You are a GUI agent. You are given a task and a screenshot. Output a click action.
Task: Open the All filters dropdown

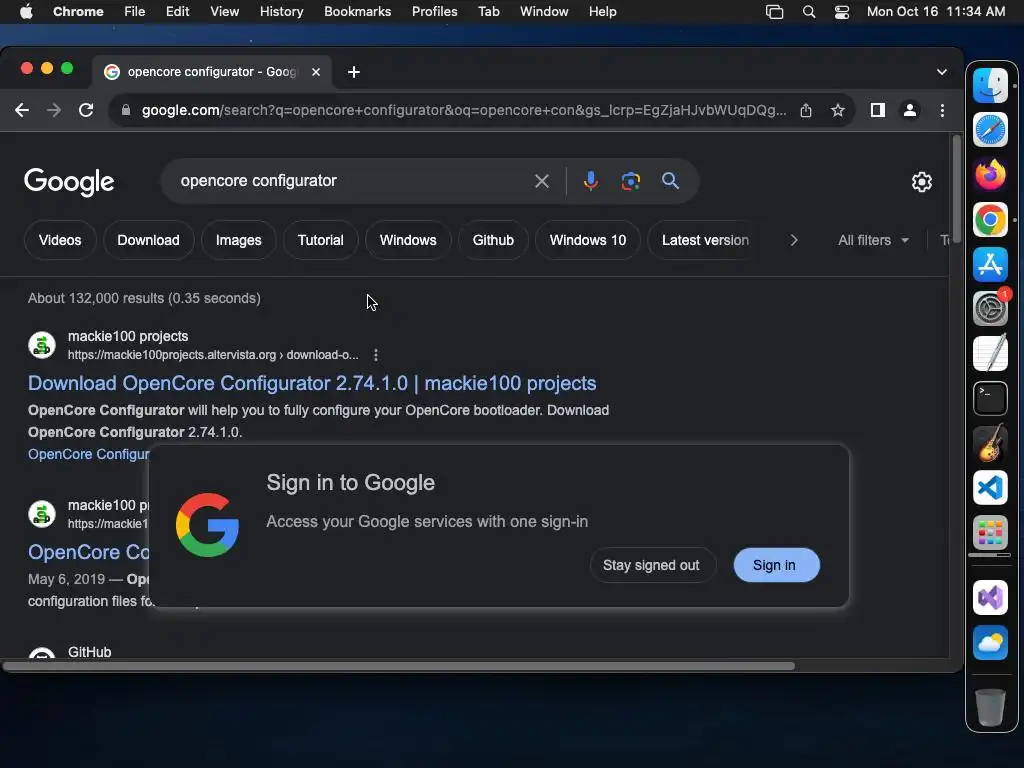(x=873, y=240)
